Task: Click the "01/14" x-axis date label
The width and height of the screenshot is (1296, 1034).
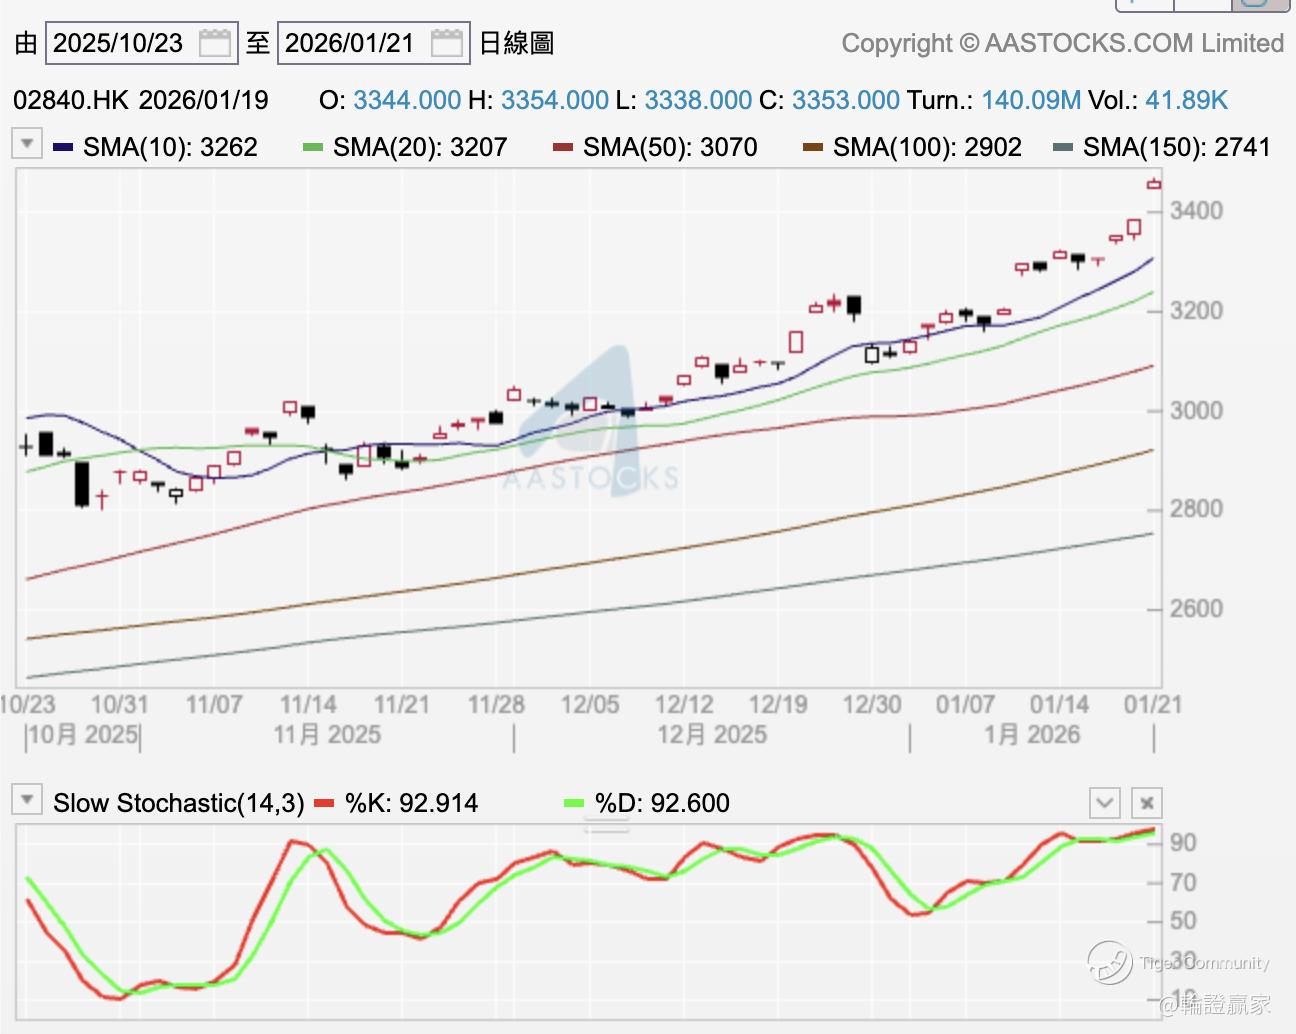Action: (x=1059, y=704)
